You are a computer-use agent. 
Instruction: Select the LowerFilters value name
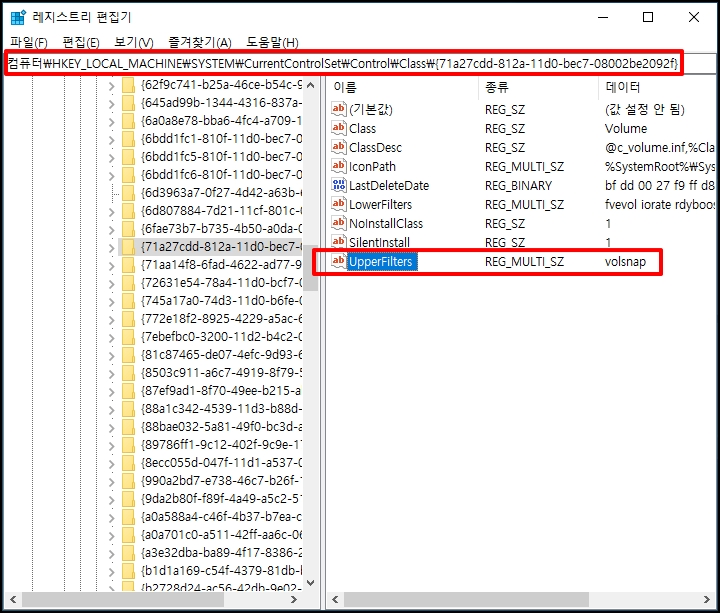point(381,204)
